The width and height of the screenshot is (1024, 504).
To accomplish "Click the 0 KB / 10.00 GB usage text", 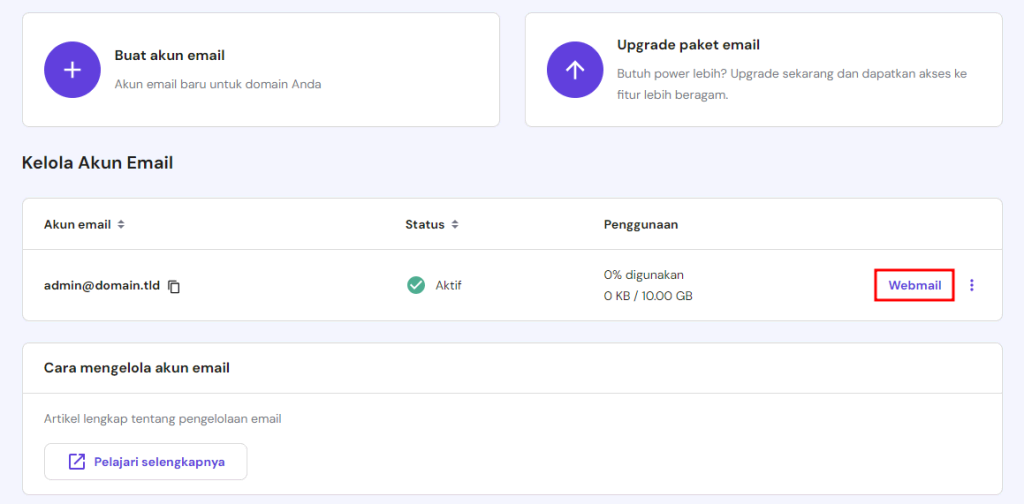I will (x=648, y=296).
